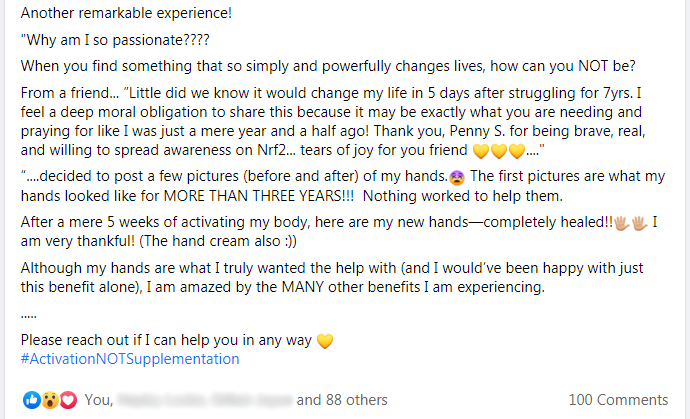Image resolution: width=690 pixels, height=419 pixels.
Task: Click the yellow heart after "any way"
Action: click(325, 341)
